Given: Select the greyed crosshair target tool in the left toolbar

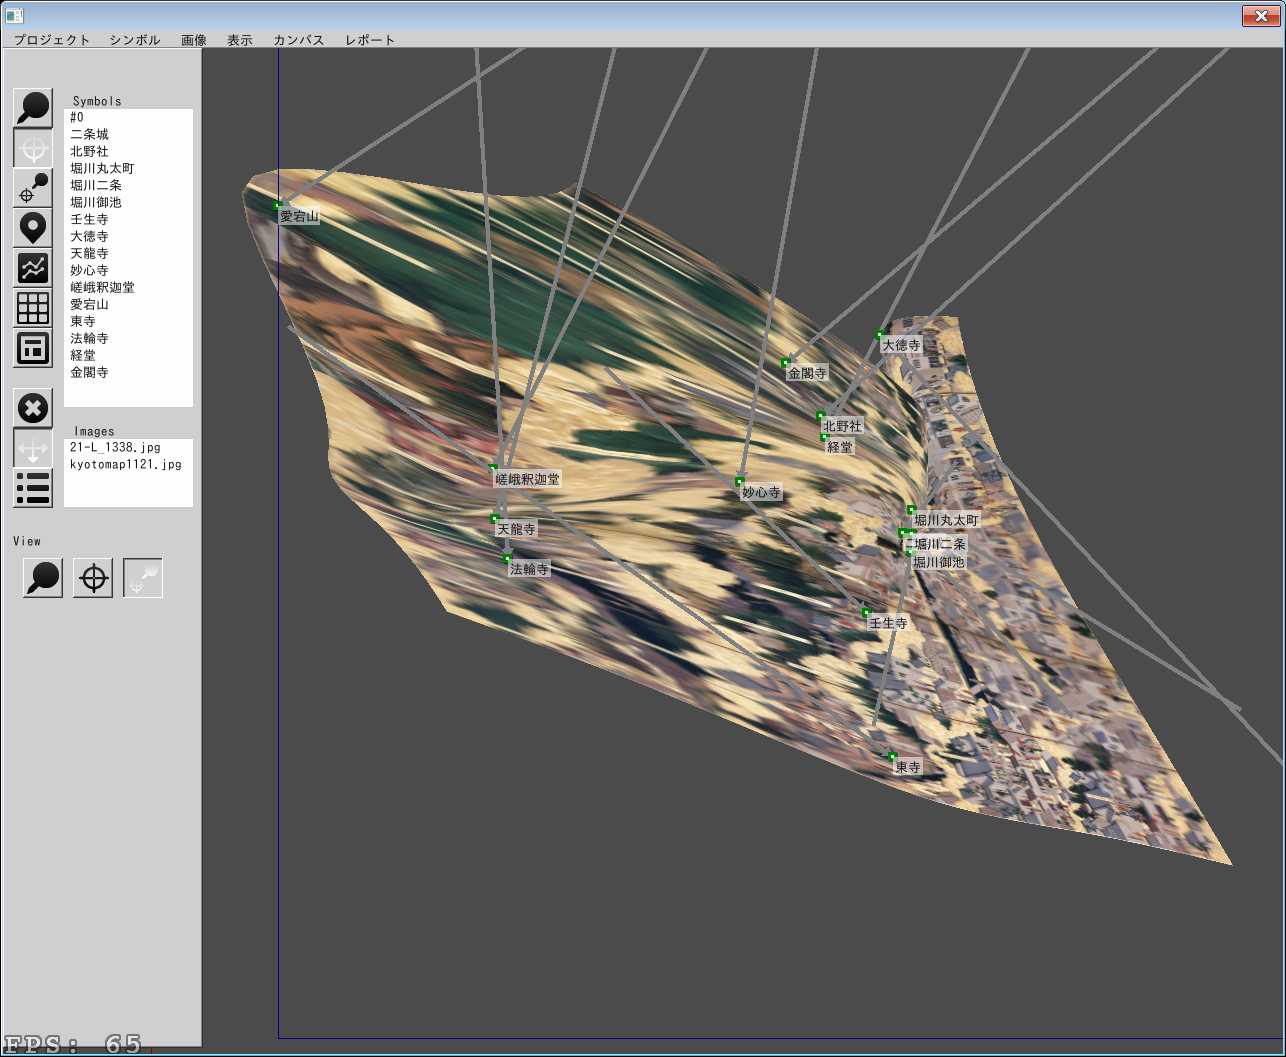Looking at the screenshot, I should [x=33, y=148].
